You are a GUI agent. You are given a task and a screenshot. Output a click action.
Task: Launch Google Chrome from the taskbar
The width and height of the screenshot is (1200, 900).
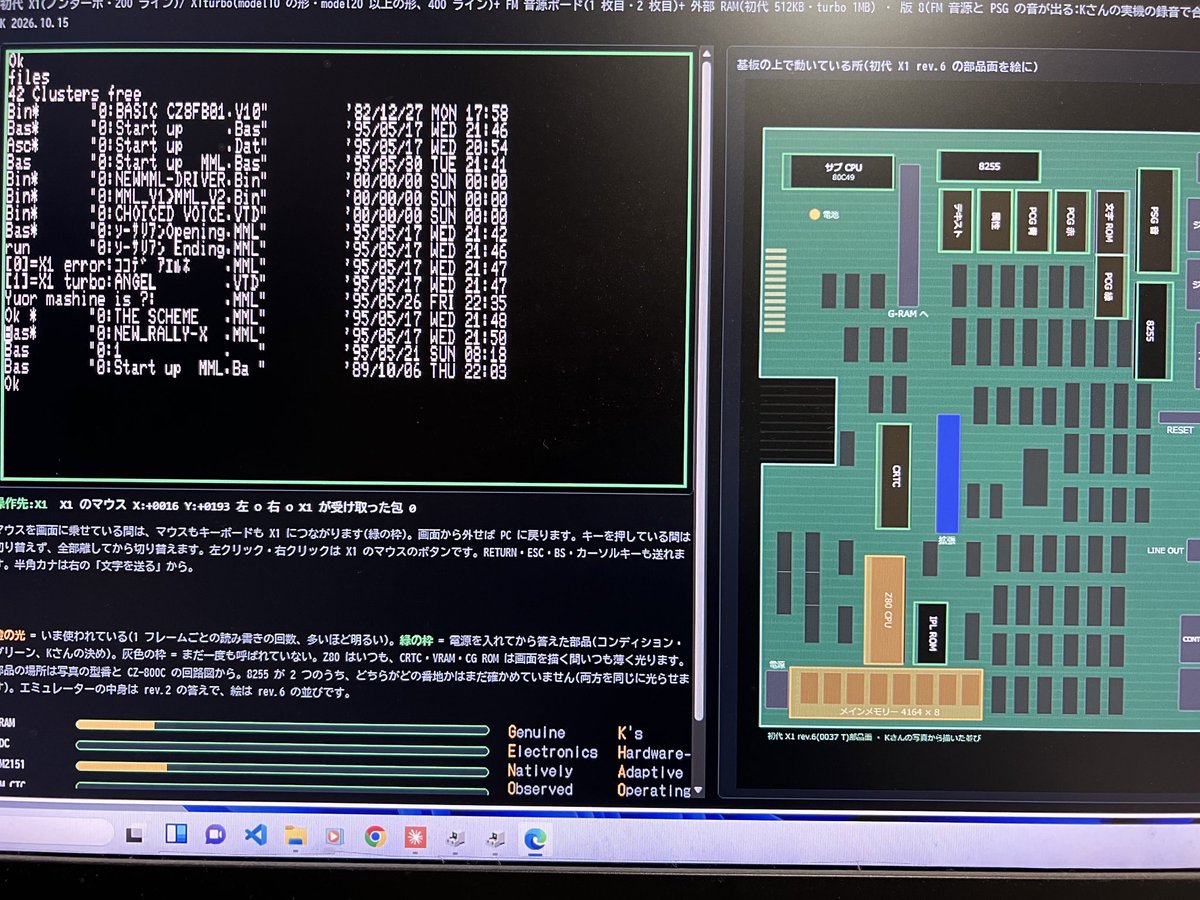tap(375, 836)
